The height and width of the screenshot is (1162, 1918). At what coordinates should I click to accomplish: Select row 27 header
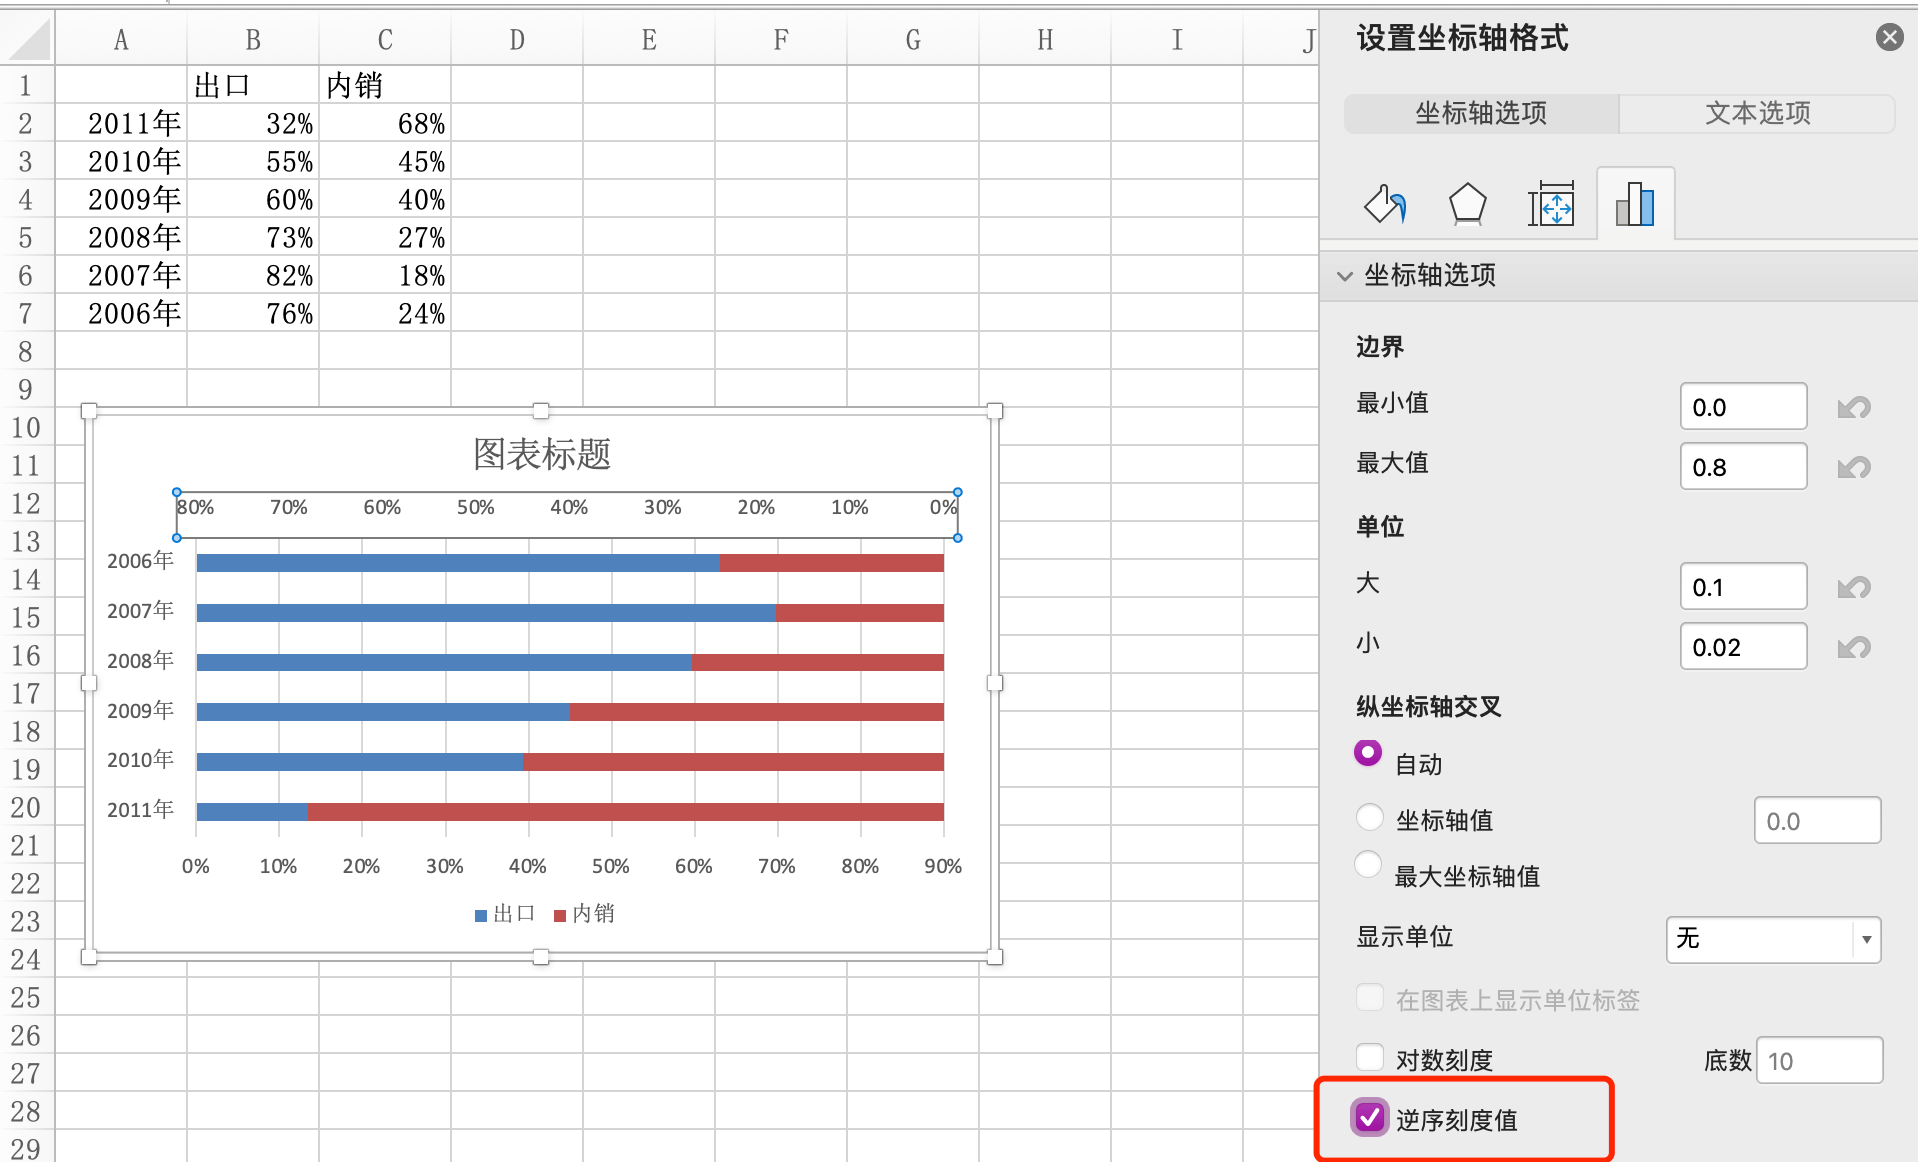pos(26,1074)
